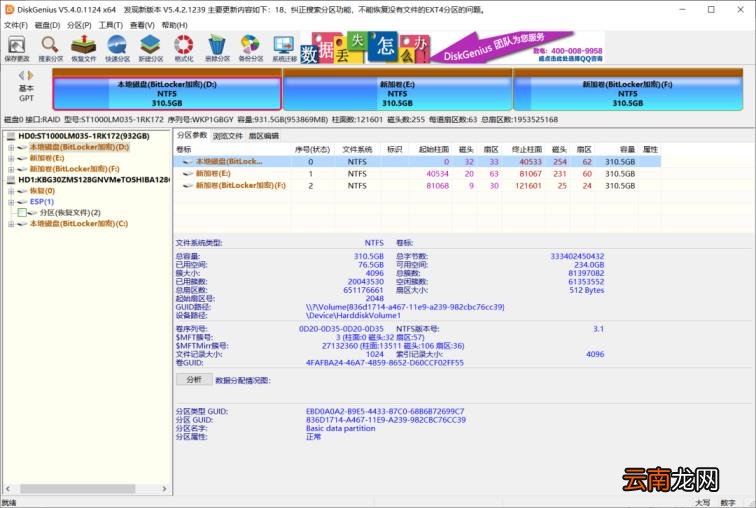The image size is (756, 508).
Task: Click left panel scrollbar's right arrow
Action: click(164, 489)
